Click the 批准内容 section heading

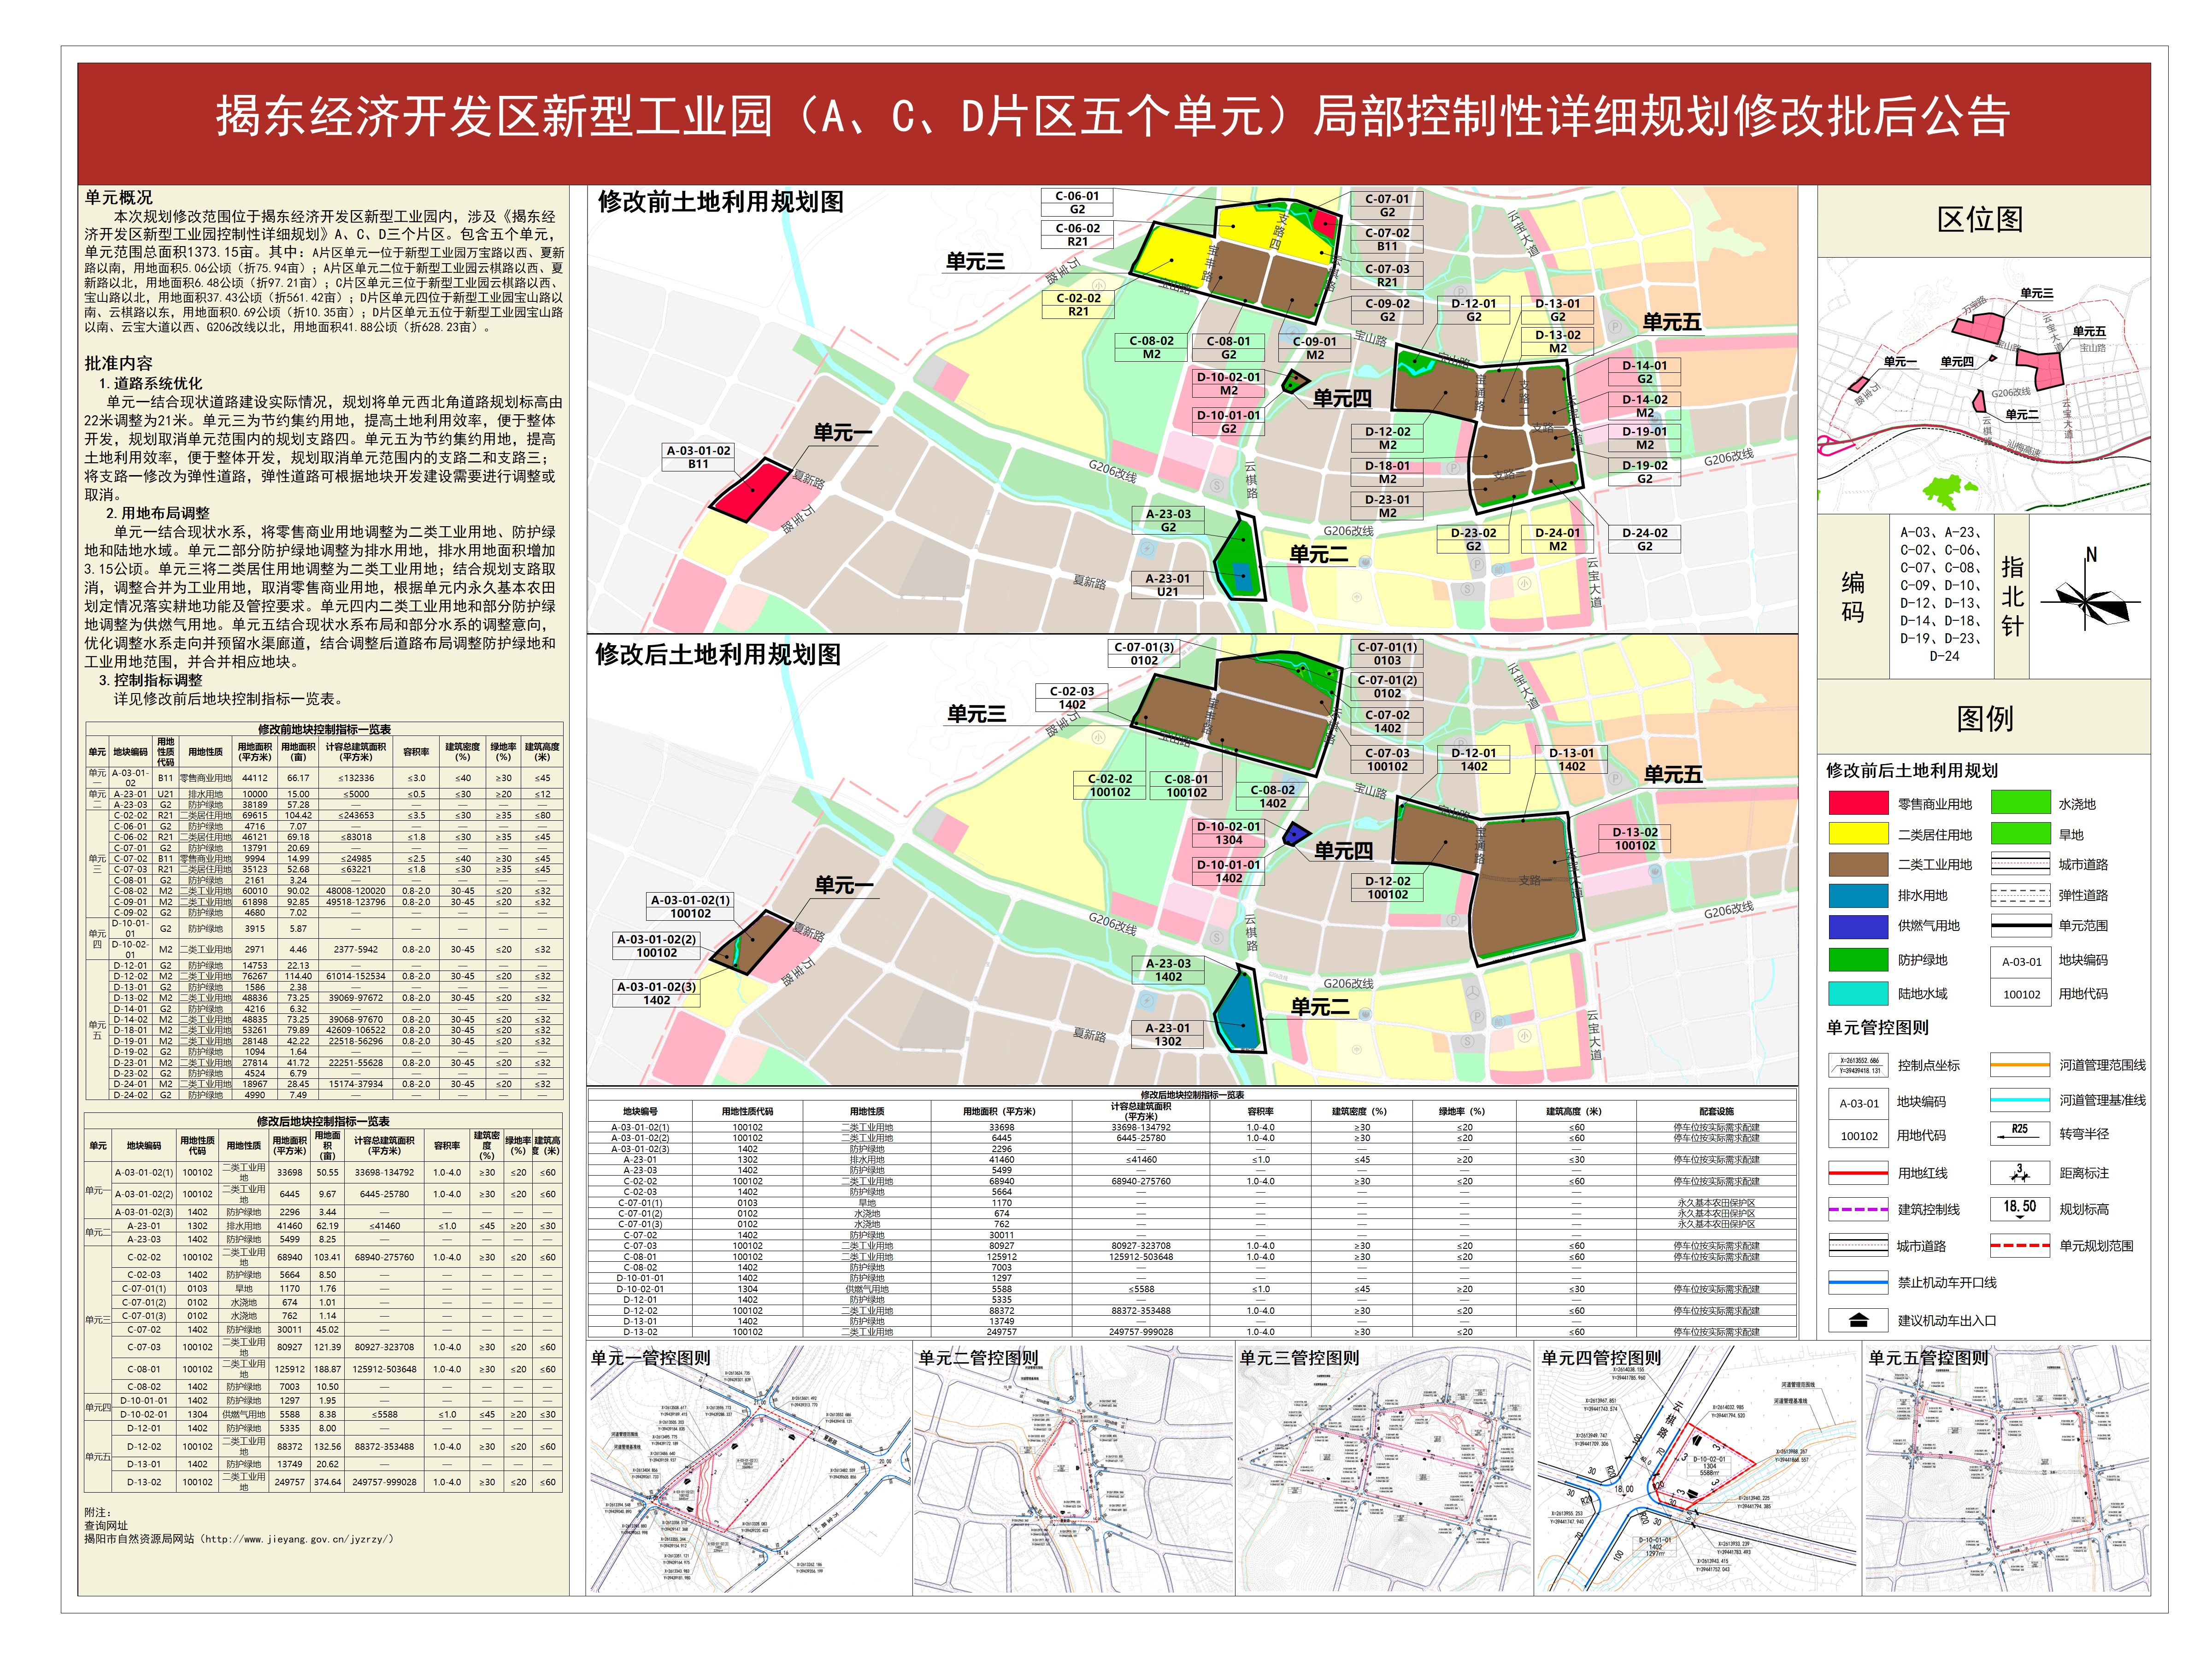click(x=119, y=363)
